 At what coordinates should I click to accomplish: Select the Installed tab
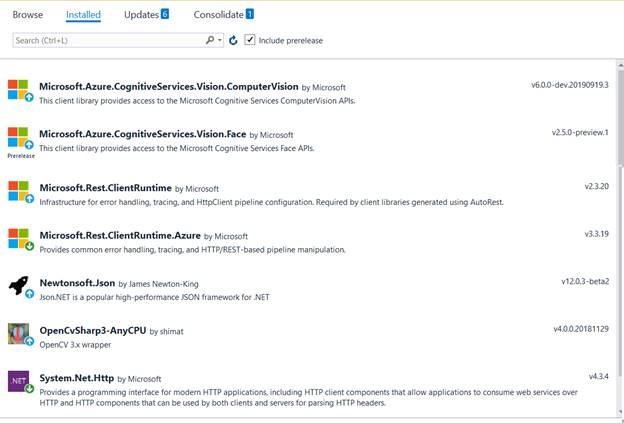83,15
